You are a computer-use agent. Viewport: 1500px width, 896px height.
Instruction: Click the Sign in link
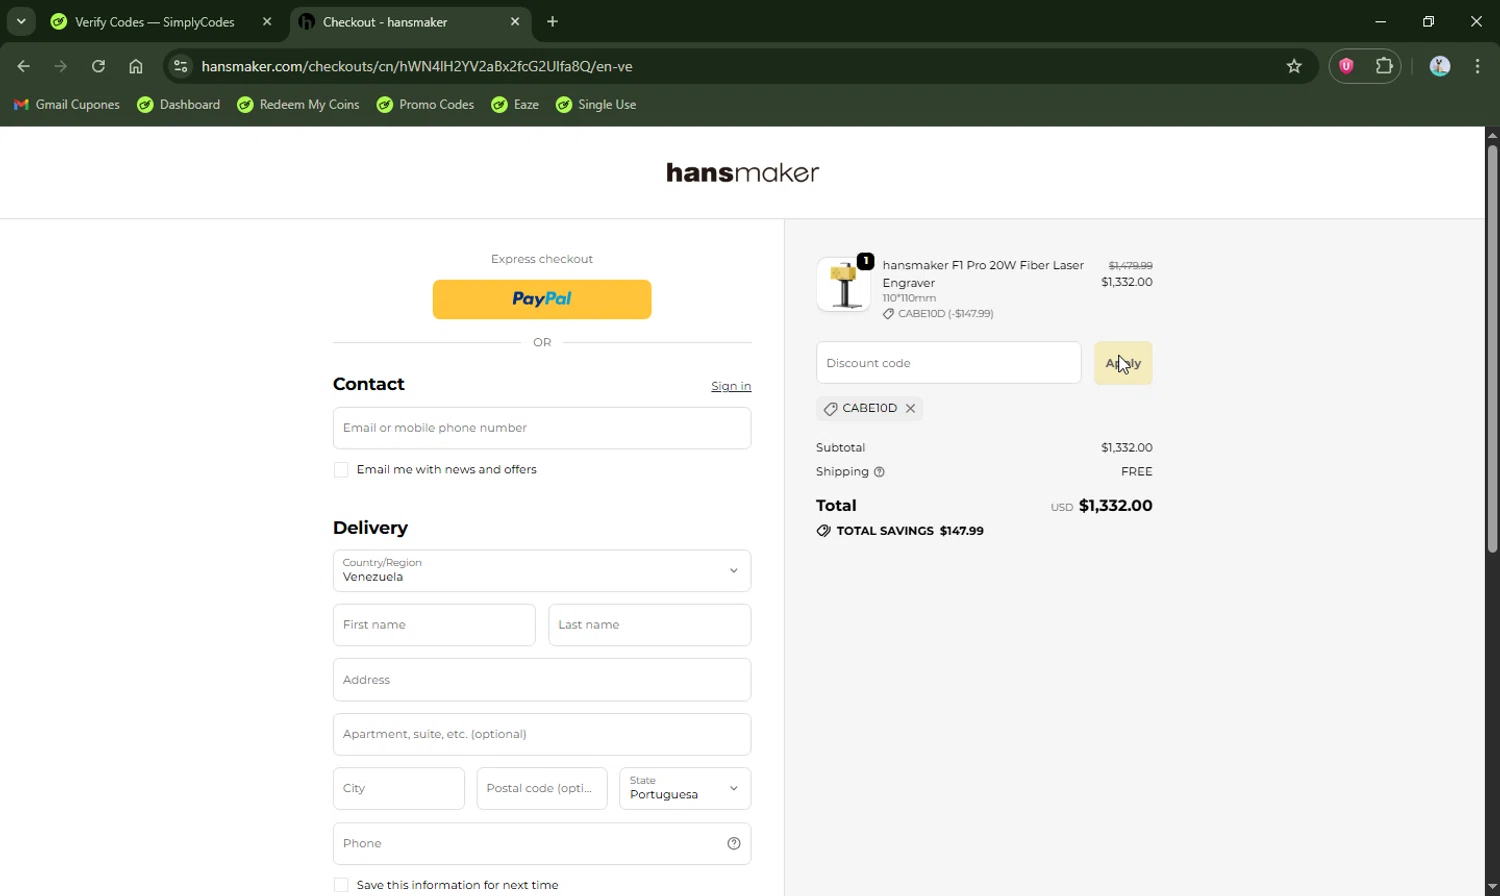(731, 386)
